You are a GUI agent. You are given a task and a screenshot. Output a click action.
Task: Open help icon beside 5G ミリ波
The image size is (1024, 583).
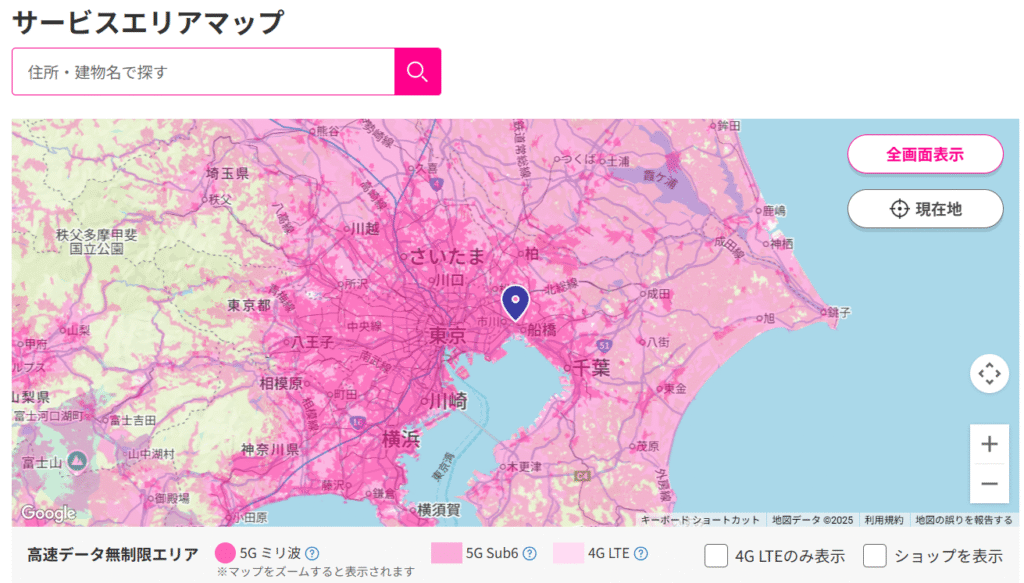click(x=312, y=554)
